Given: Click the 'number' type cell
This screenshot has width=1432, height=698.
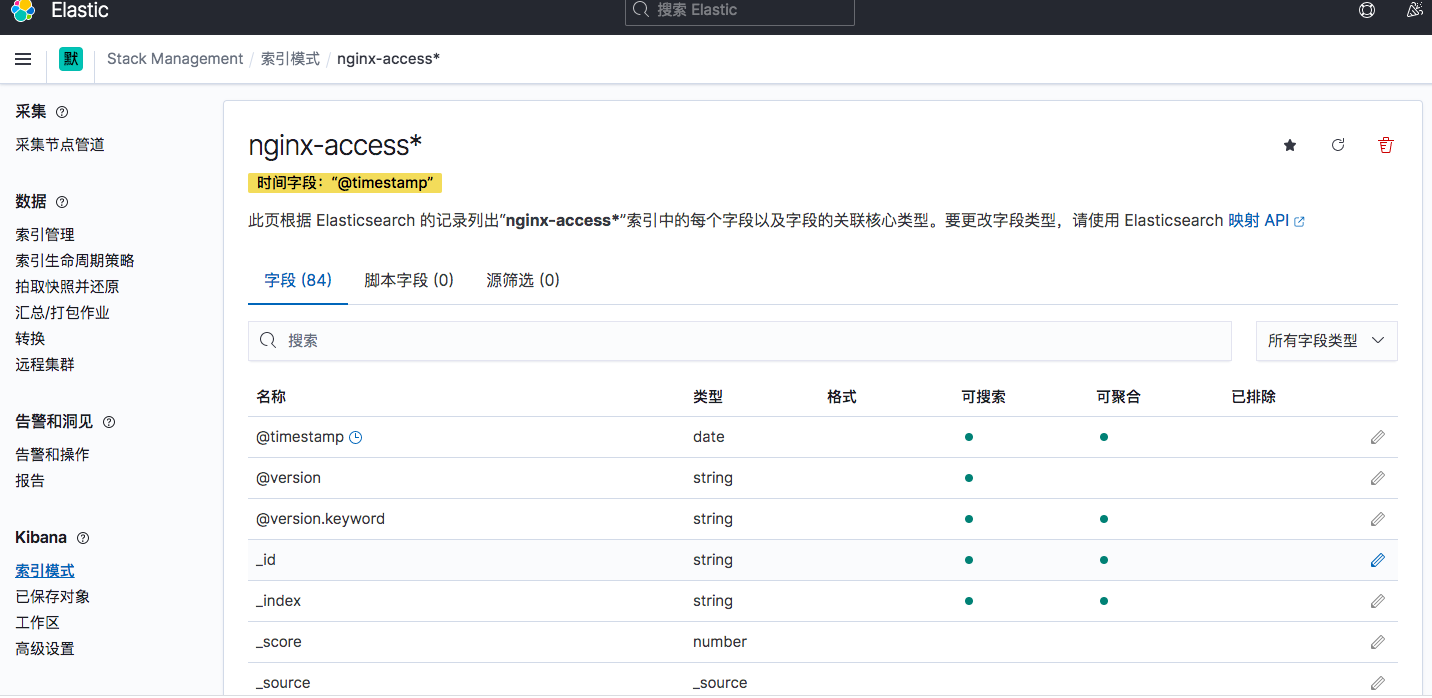Looking at the screenshot, I should (720, 642).
